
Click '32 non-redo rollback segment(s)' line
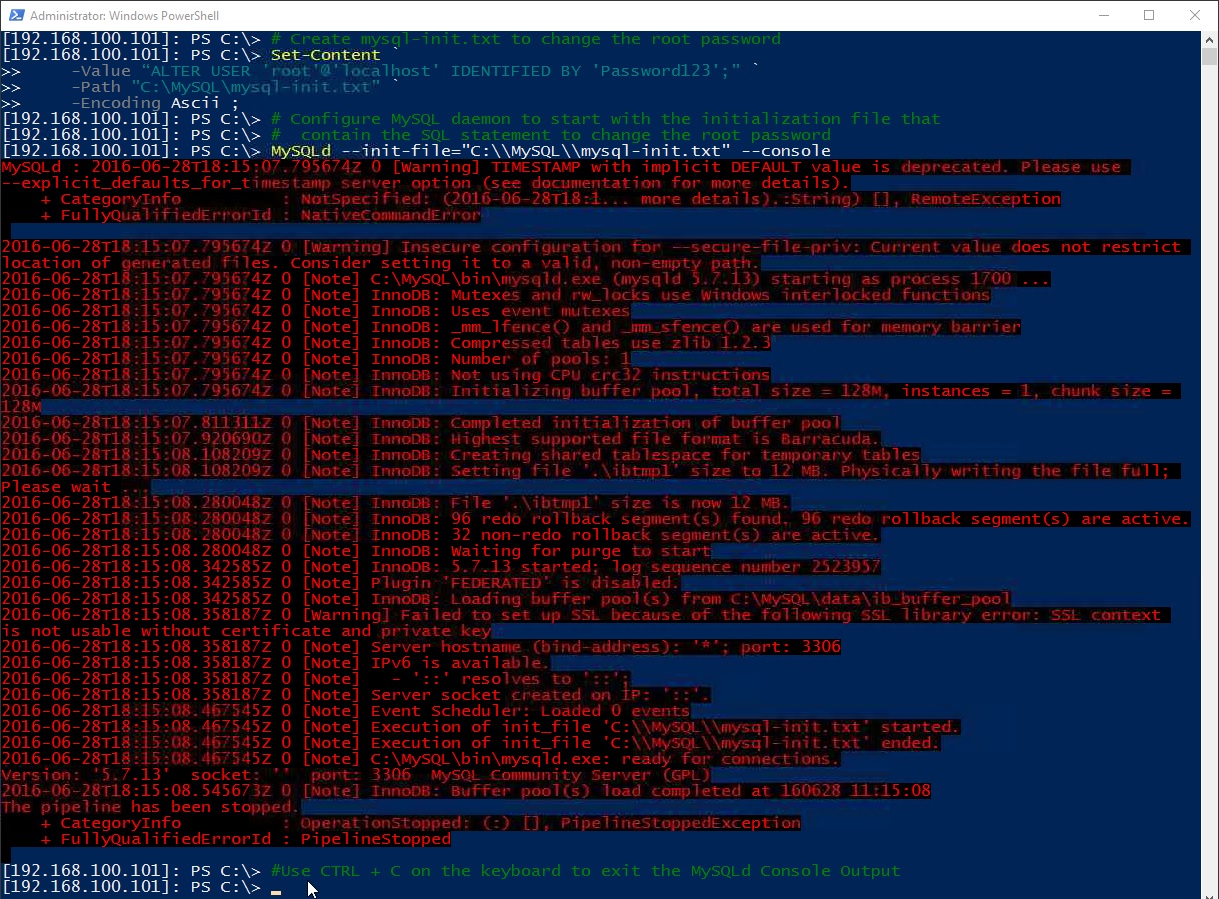coord(441,535)
